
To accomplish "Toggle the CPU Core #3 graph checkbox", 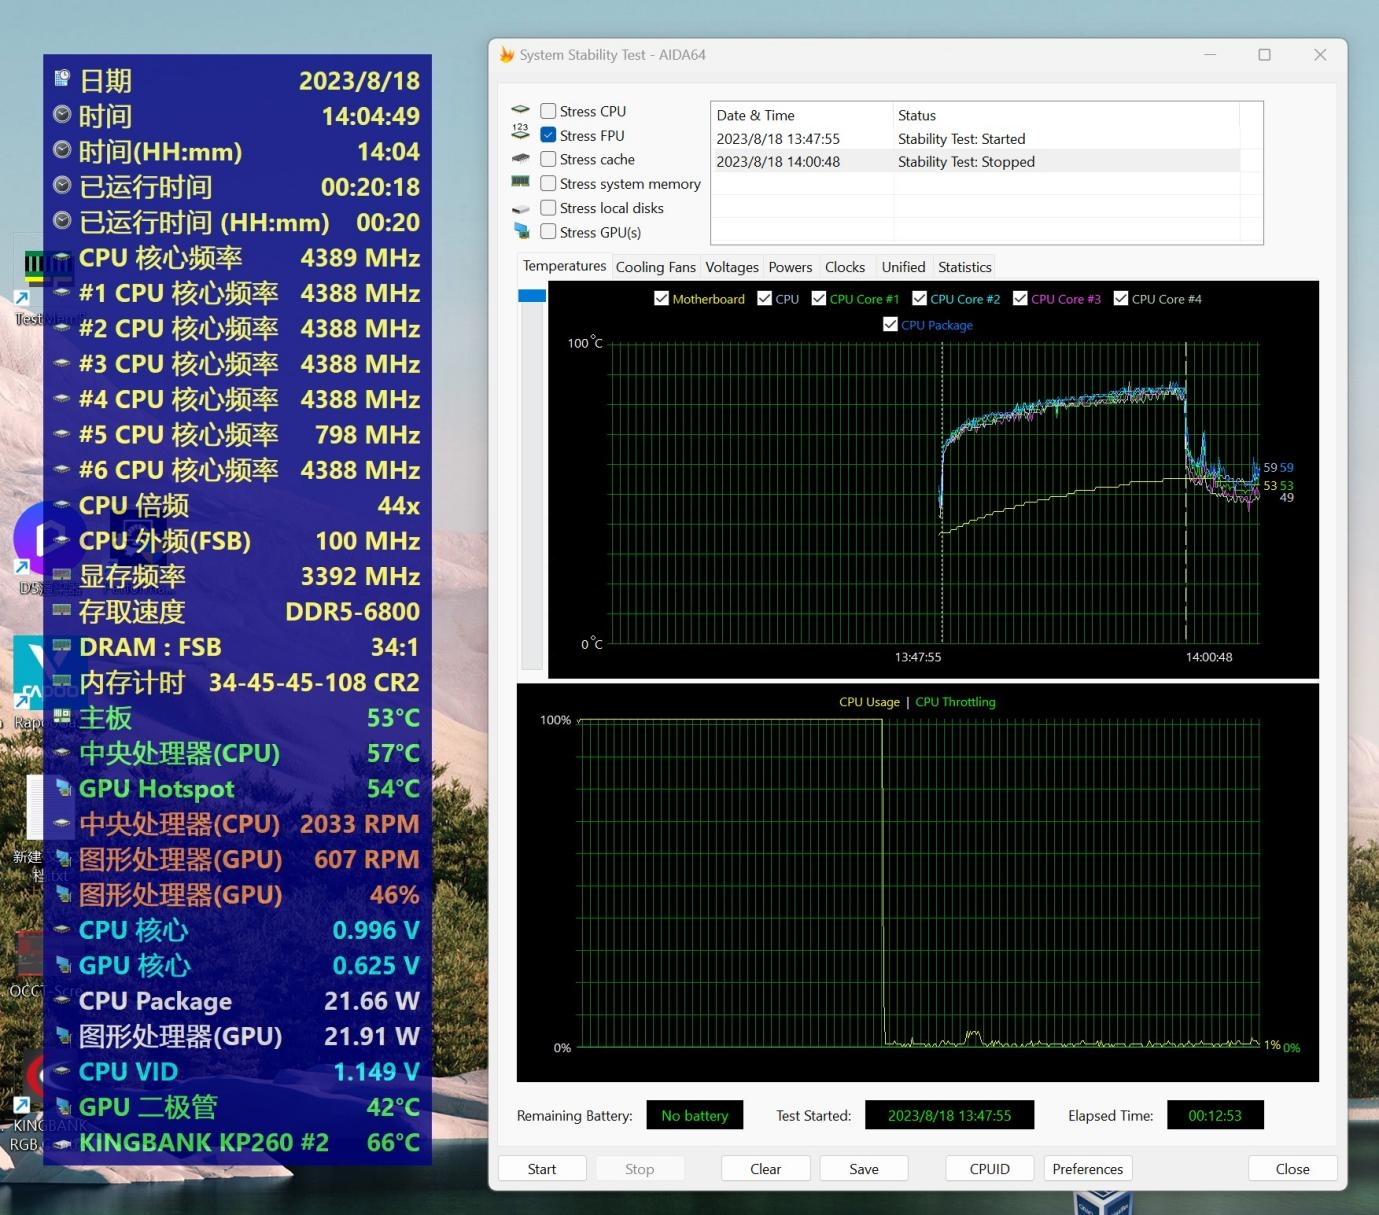I will (1020, 298).
